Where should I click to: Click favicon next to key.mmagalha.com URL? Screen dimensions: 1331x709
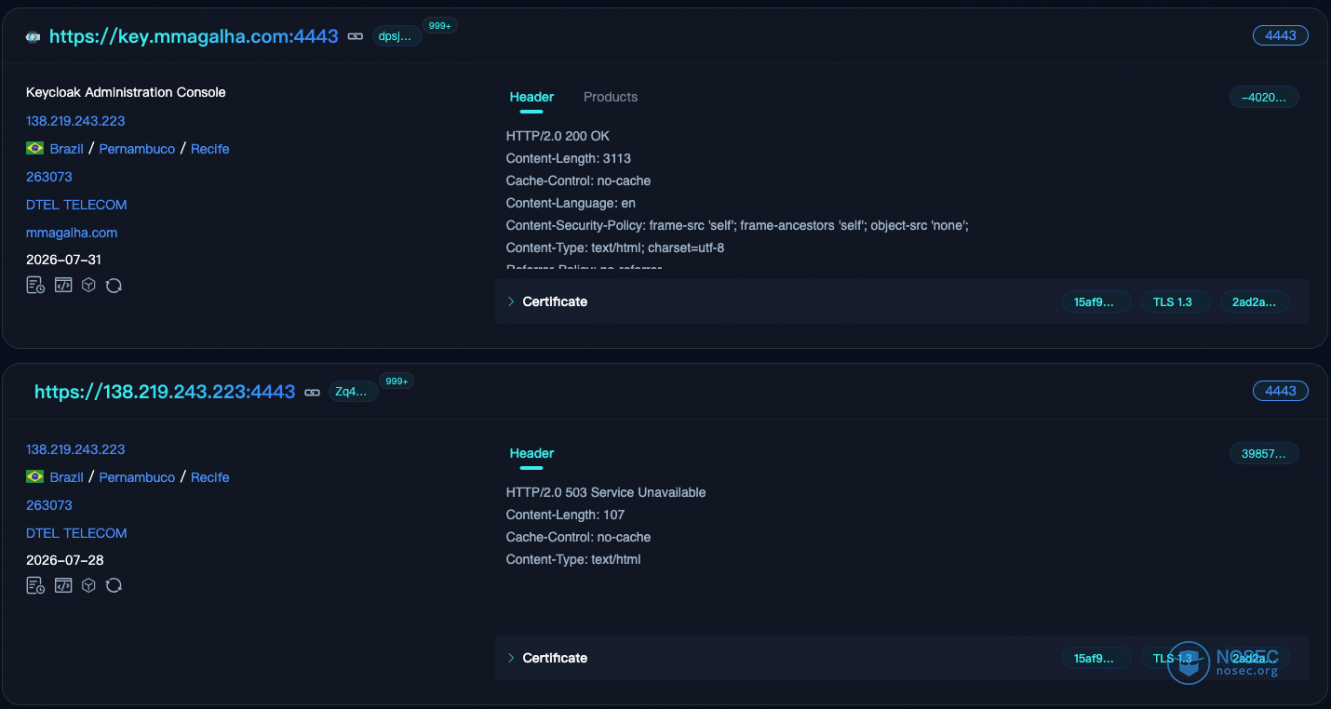pyautogui.click(x=33, y=37)
